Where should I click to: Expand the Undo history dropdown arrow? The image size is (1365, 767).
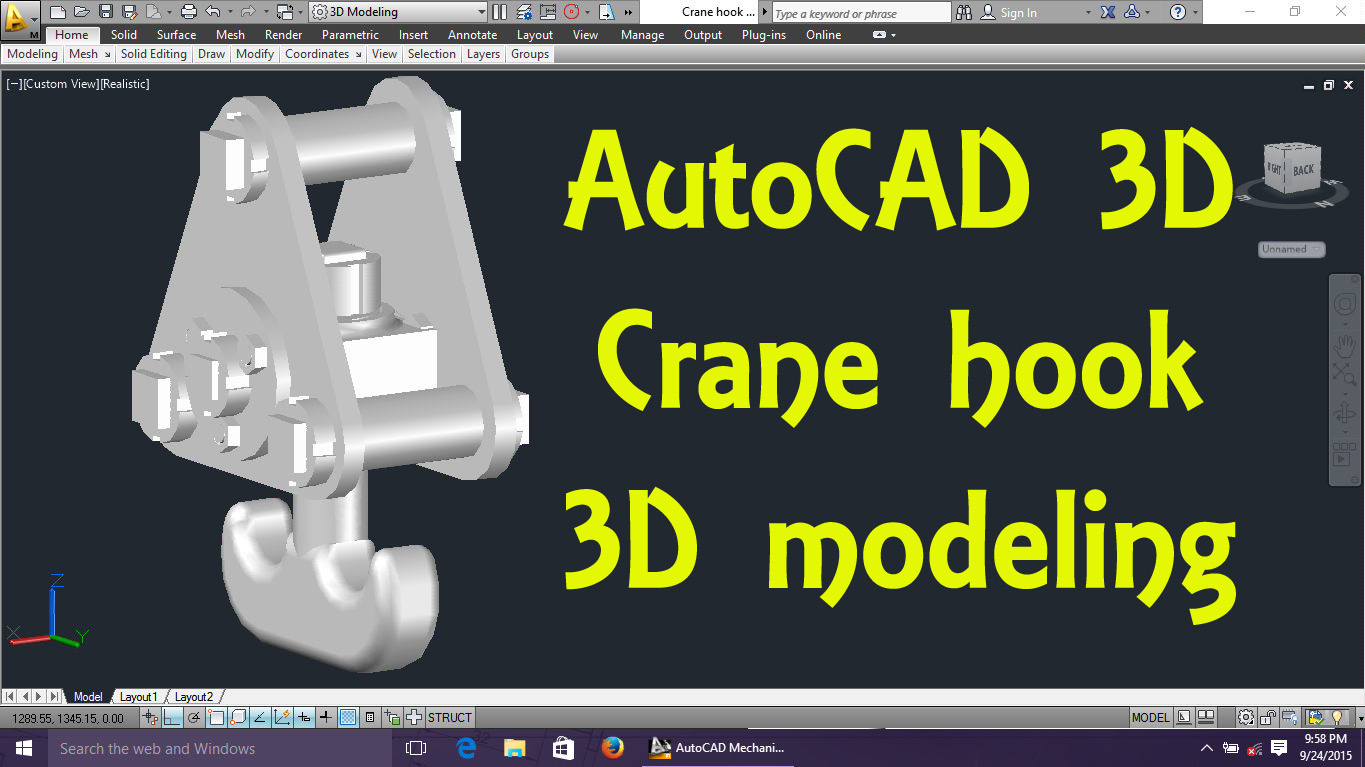tap(229, 12)
